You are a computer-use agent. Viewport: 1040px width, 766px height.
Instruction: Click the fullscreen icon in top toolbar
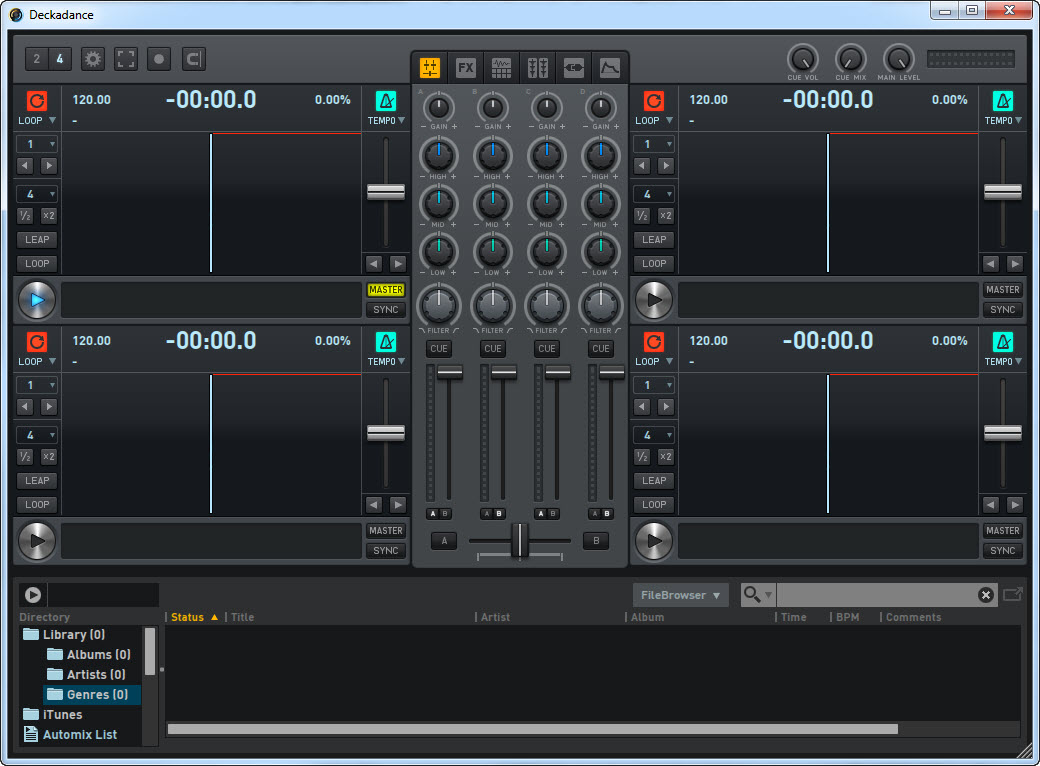pyautogui.click(x=126, y=59)
